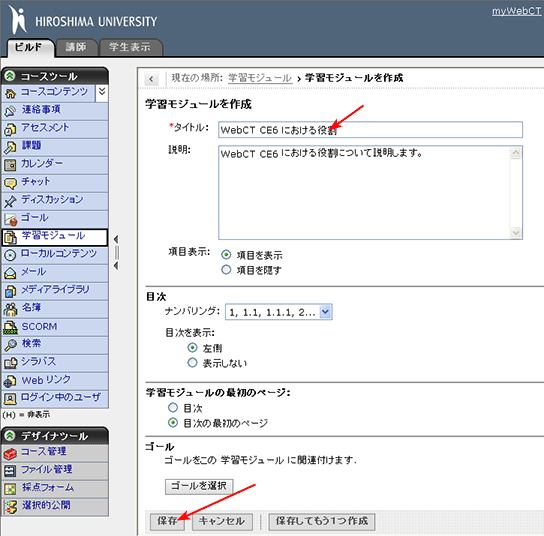Click the チャット chat bubble icon
Image resolution: width=544 pixels, height=536 pixels.
pos(10,183)
